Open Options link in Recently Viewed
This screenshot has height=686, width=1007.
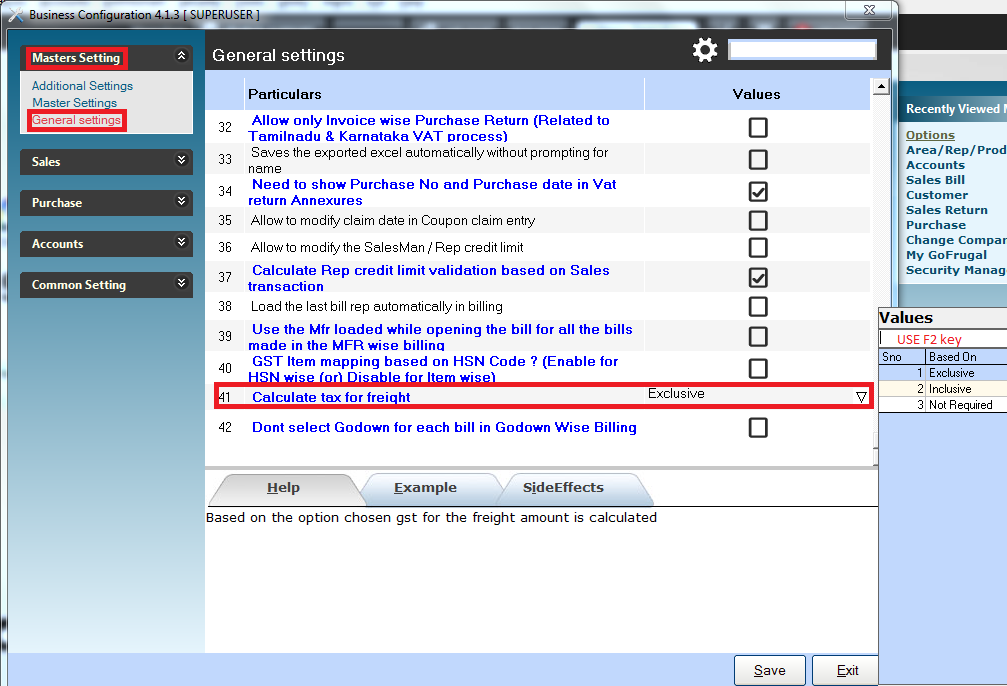(x=930, y=135)
